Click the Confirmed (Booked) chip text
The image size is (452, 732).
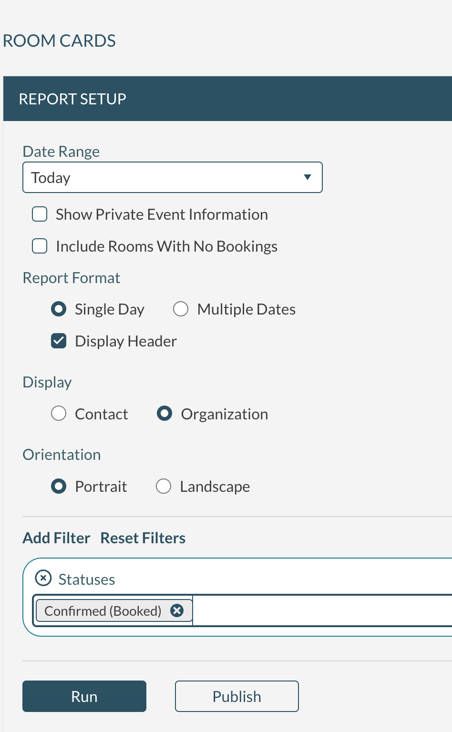[103, 611]
